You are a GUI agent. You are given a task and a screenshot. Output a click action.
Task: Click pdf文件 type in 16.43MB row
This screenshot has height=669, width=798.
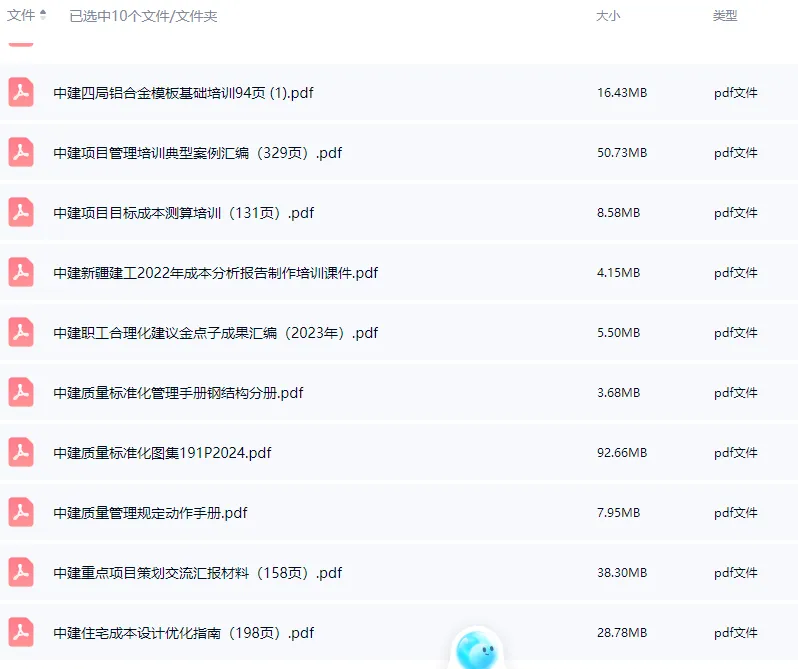click(735, 93)
